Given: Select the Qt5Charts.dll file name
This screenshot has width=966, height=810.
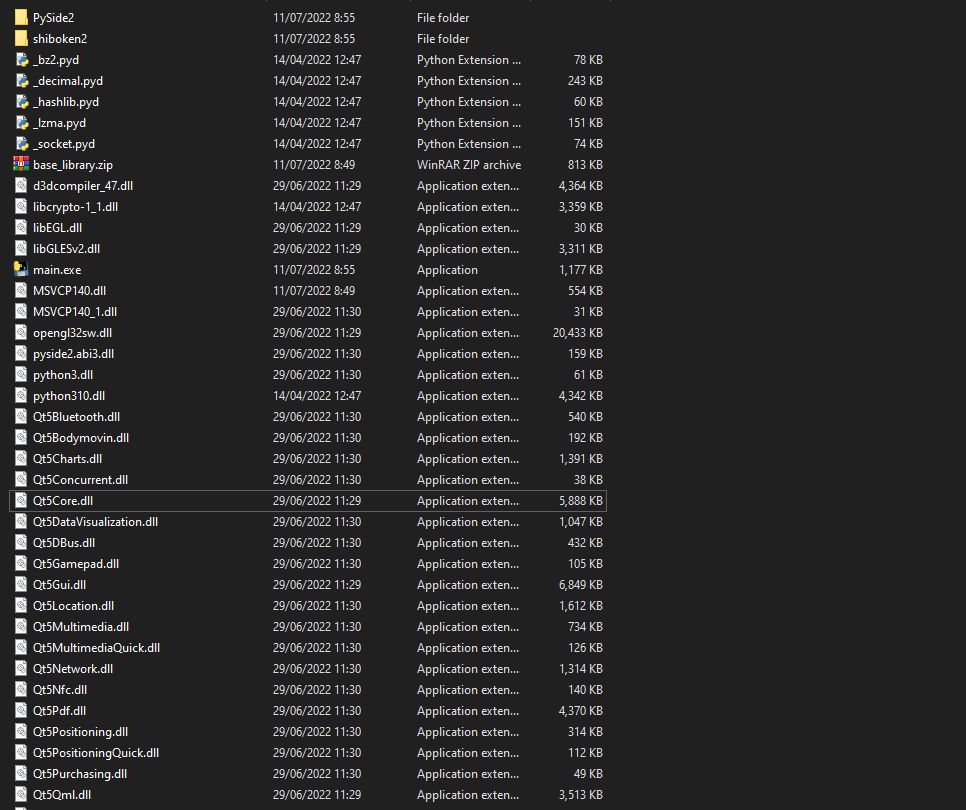Looking at the screenshot, I should click(68, 458).
